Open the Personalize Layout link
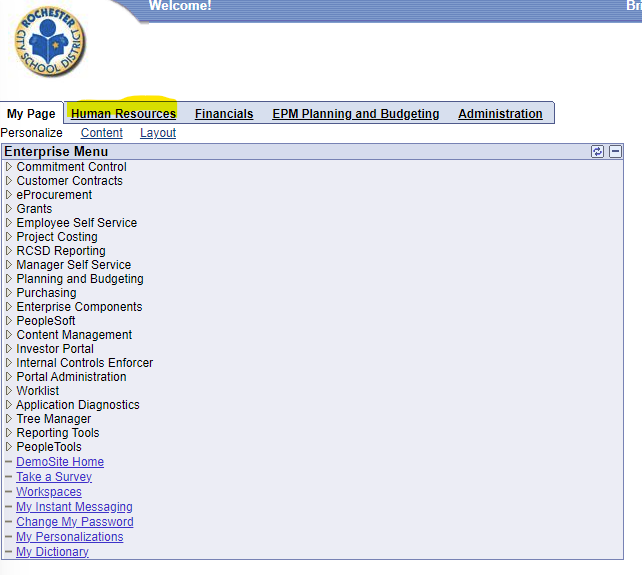The height and width of the screenshot is (575, 642). pos(158,133)
